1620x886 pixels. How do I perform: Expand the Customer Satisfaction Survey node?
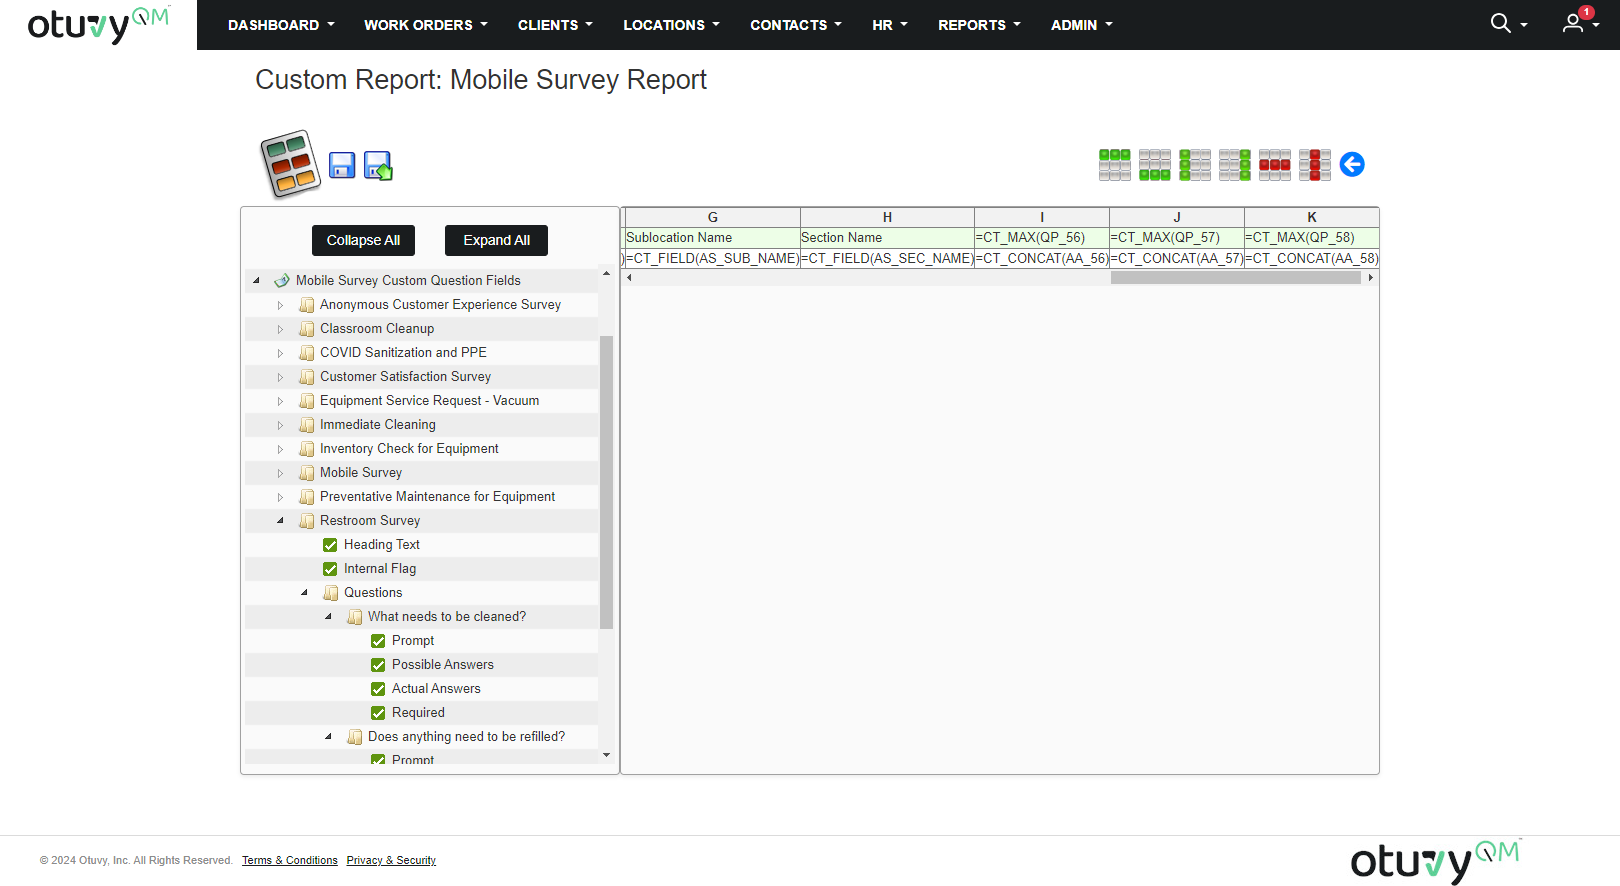[280, 377]
